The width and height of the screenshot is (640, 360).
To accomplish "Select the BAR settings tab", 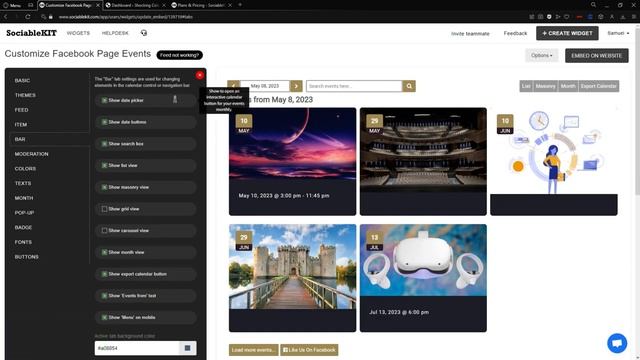I will [20, 139].
